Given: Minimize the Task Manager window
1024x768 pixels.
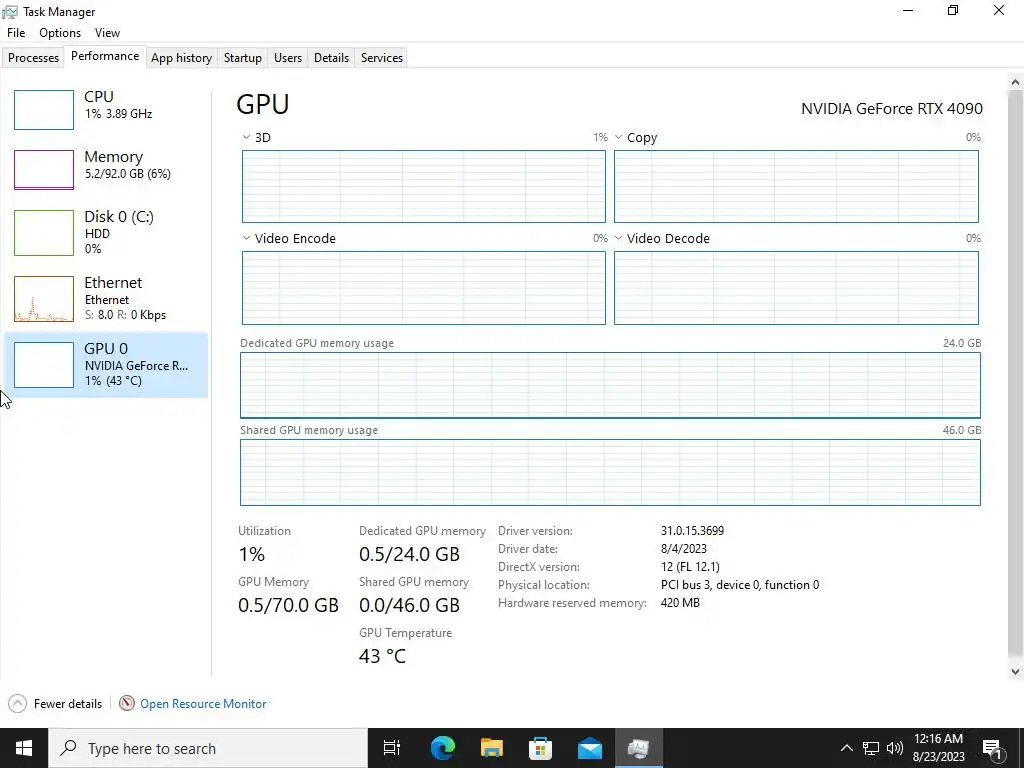Looking at the screenshot, I should pos(908,10).
